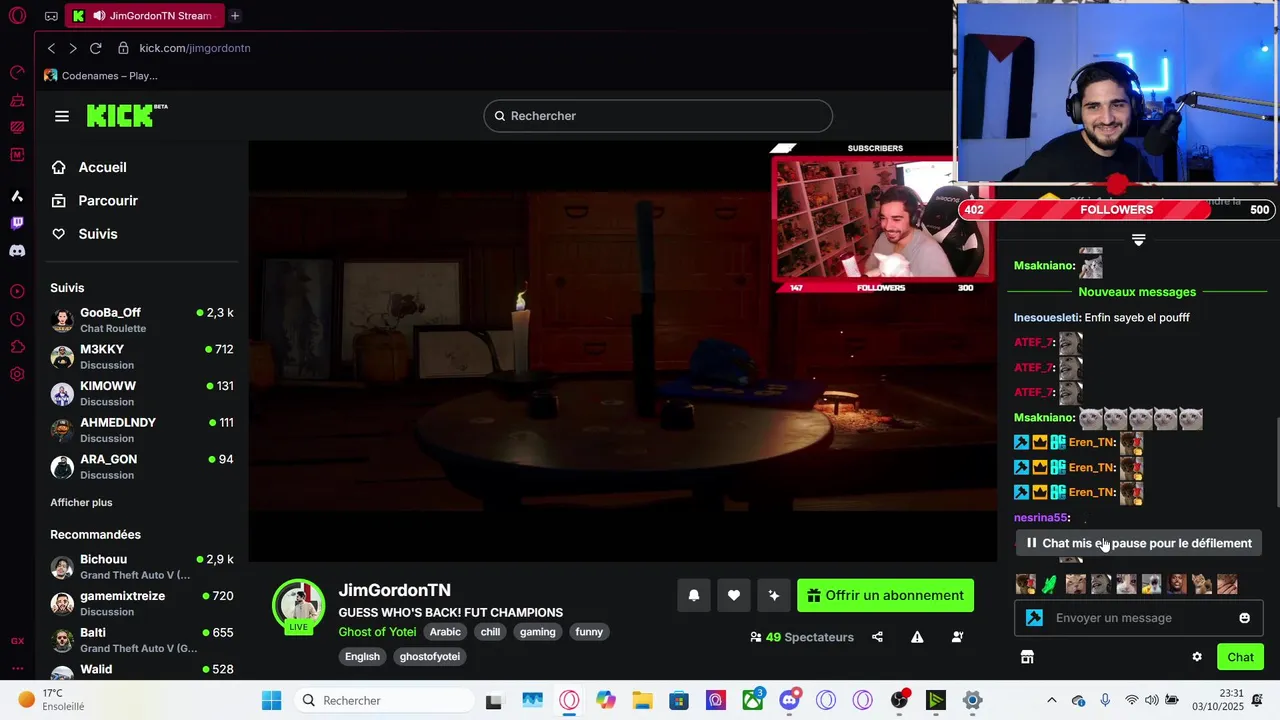The width and height of the screenshot is (1280, 720).
Task: Select the English tag
Action: click(x=362, y=657)
